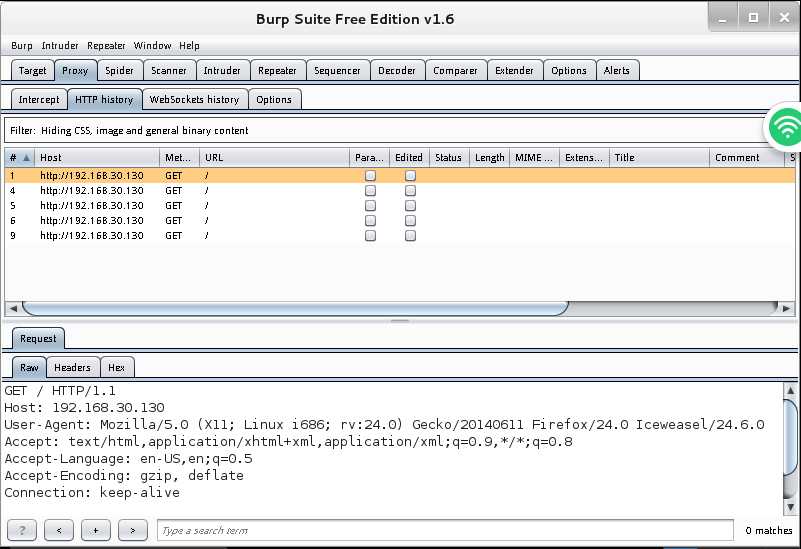Screen dimensions: 801x549
Task: Switch to the Comparer tab
Action: coord(455,70)
